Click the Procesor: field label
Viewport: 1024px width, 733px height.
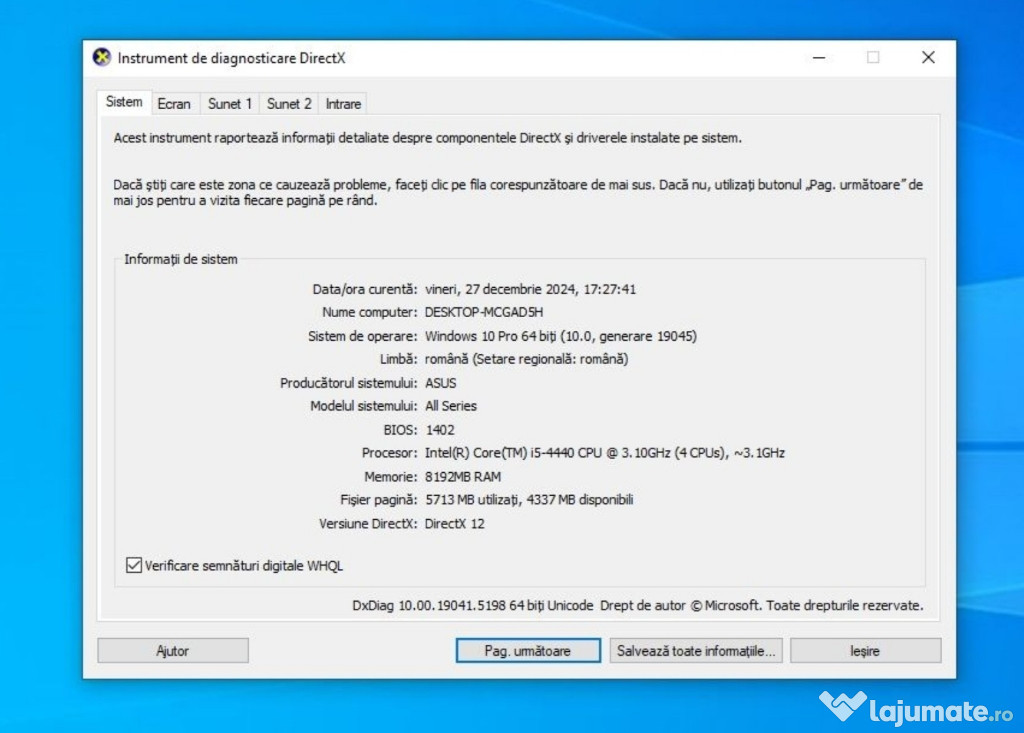pos(389,453)
